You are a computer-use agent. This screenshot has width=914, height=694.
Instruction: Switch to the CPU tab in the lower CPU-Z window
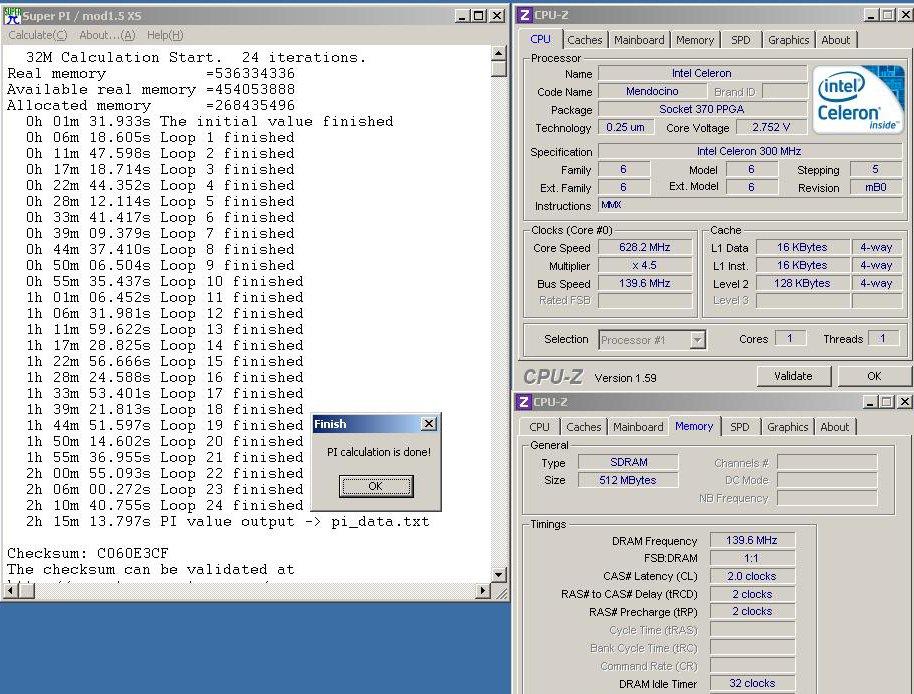[539, 427]
